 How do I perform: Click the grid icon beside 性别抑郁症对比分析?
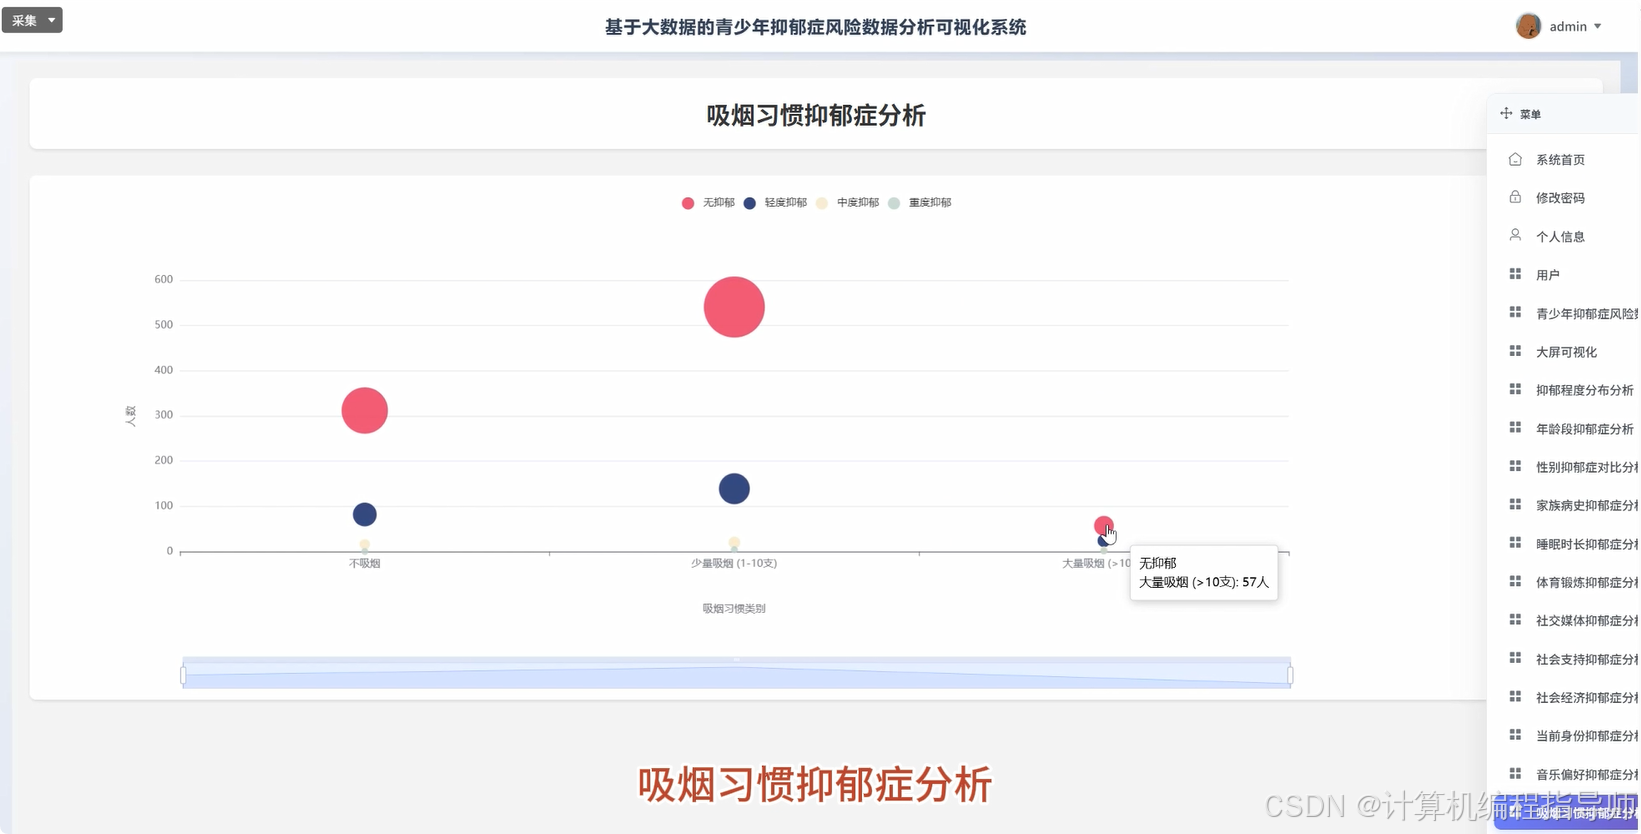click(1515, 466)
